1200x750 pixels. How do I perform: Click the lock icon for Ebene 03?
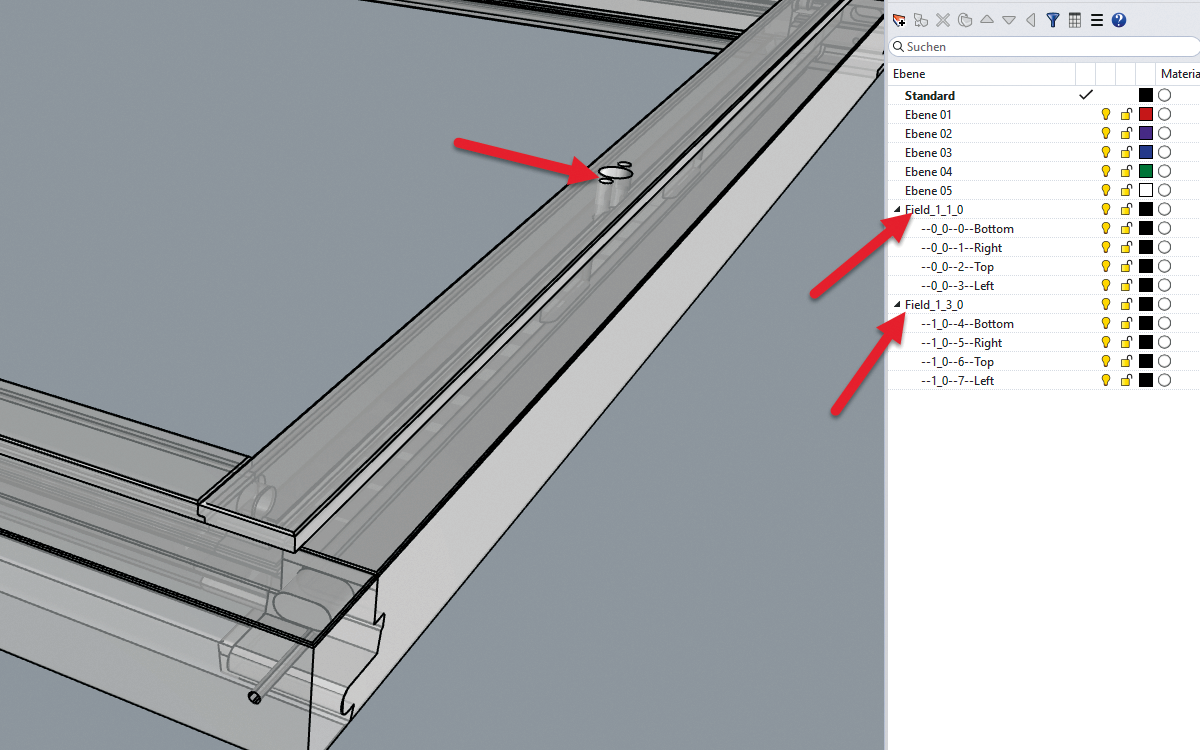pyautogui.click(x=1126, y=153)
